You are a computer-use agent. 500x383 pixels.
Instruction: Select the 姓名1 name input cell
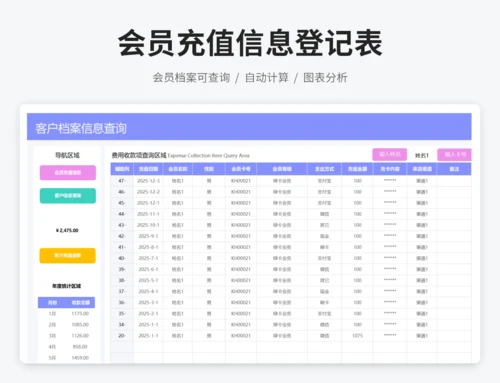point(422,155)
